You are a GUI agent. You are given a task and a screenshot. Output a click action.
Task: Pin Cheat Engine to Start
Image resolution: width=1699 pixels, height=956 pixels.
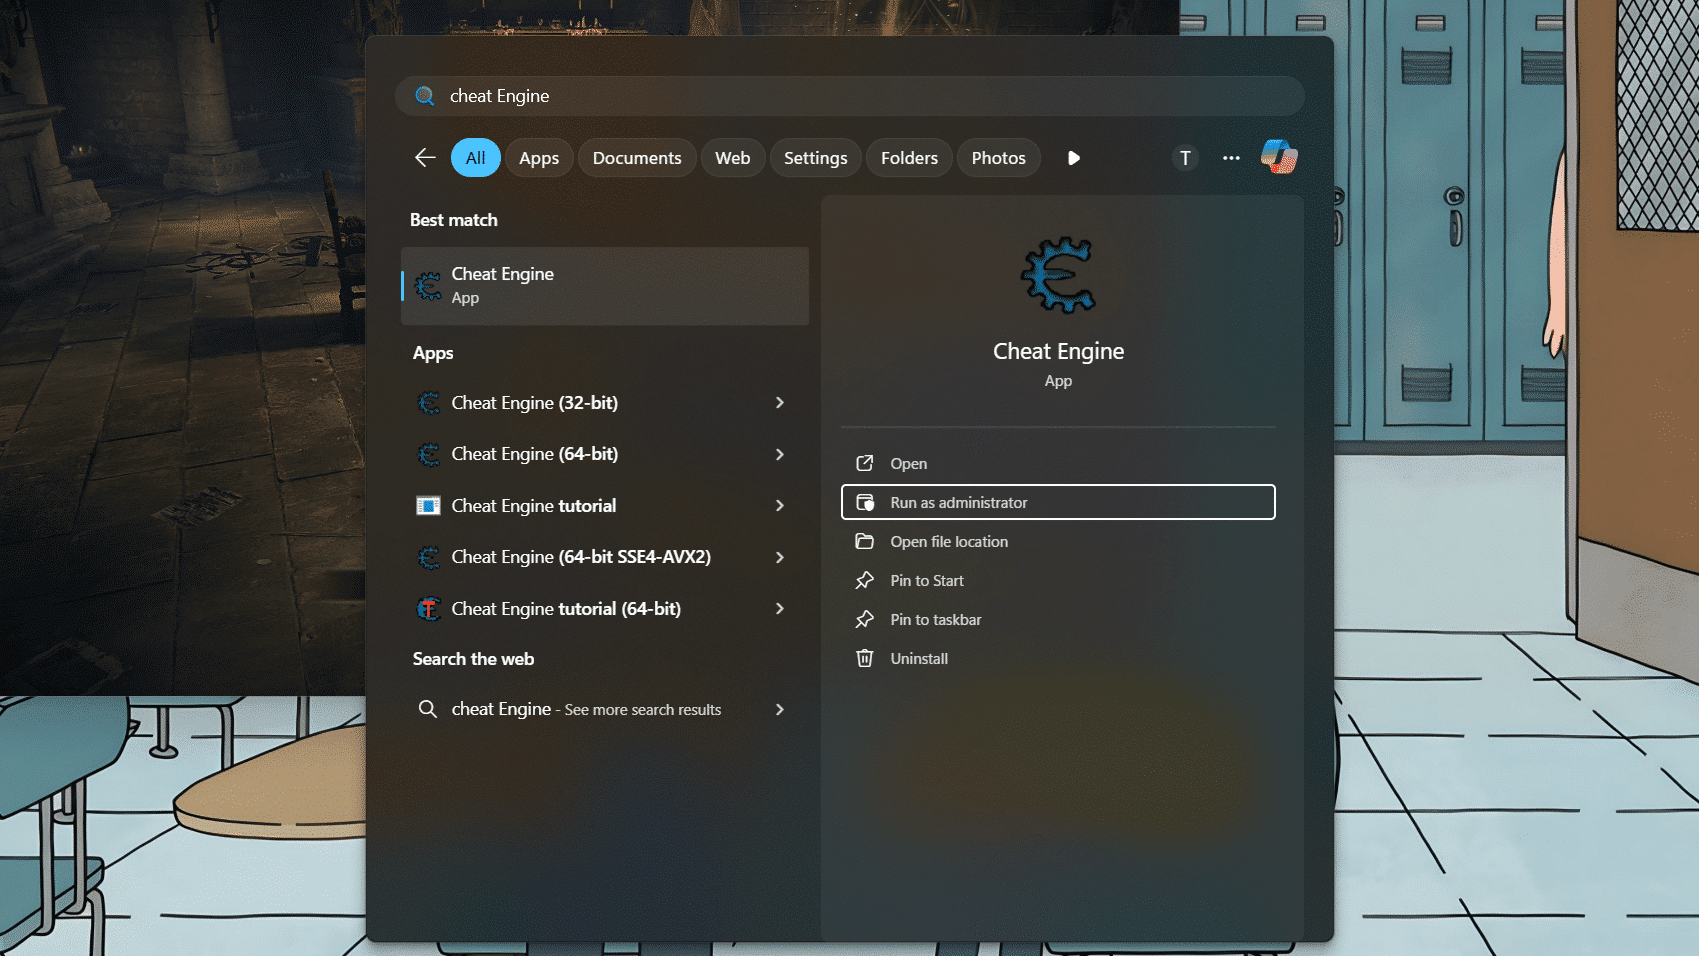tap(1058, 581)
